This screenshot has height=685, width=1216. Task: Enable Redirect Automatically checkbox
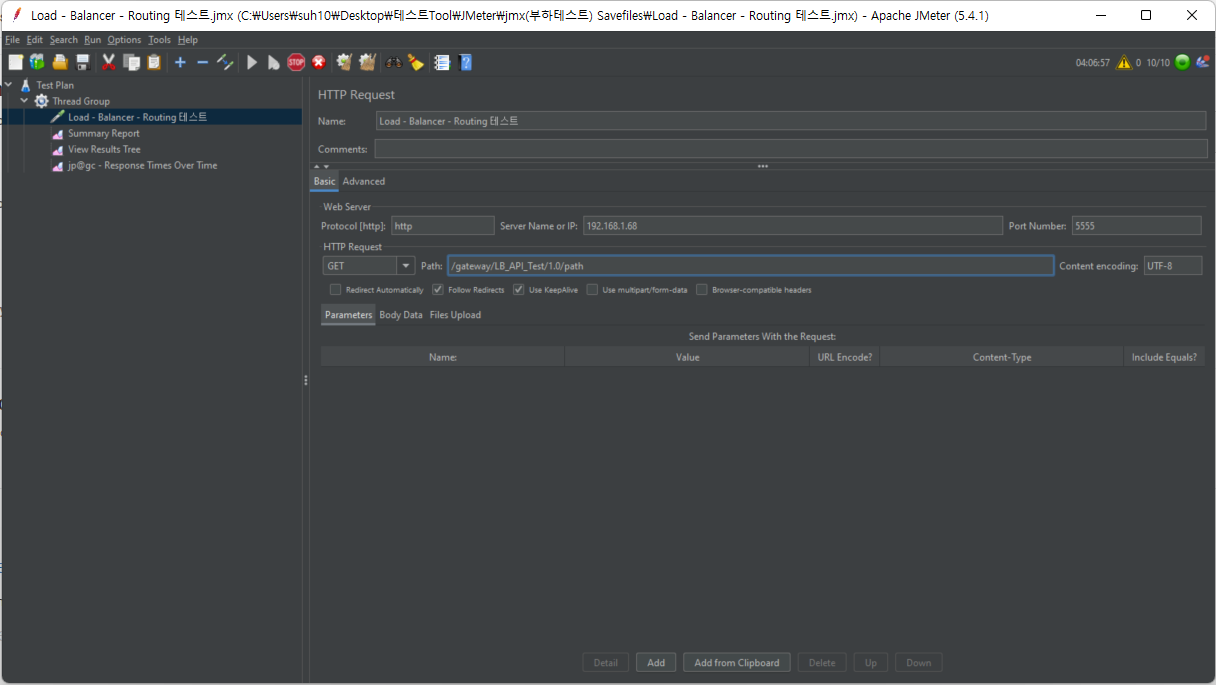point(336,290)
